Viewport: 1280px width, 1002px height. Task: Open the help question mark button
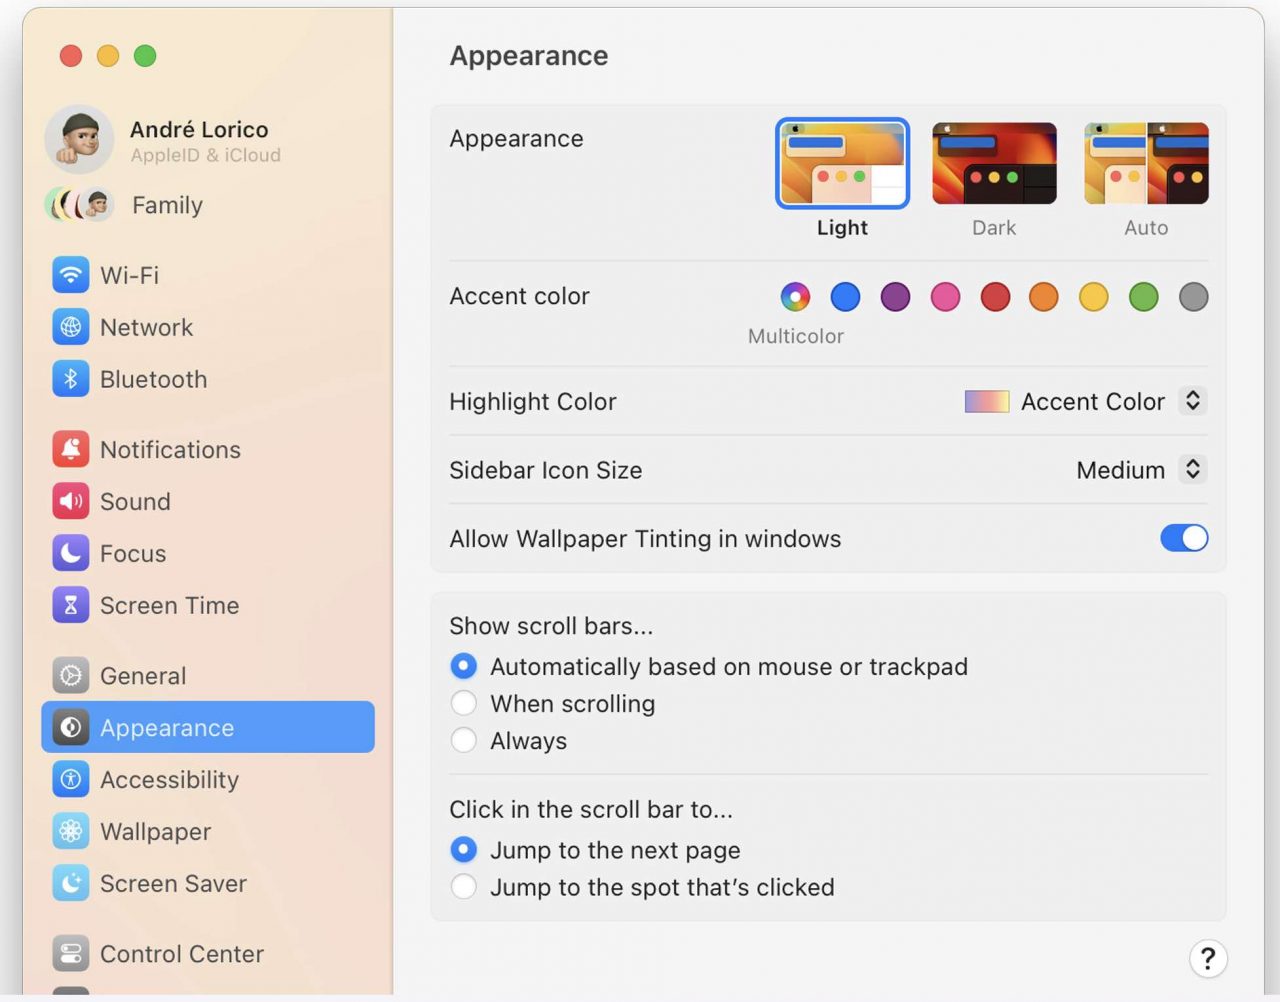coord(1208,958)
